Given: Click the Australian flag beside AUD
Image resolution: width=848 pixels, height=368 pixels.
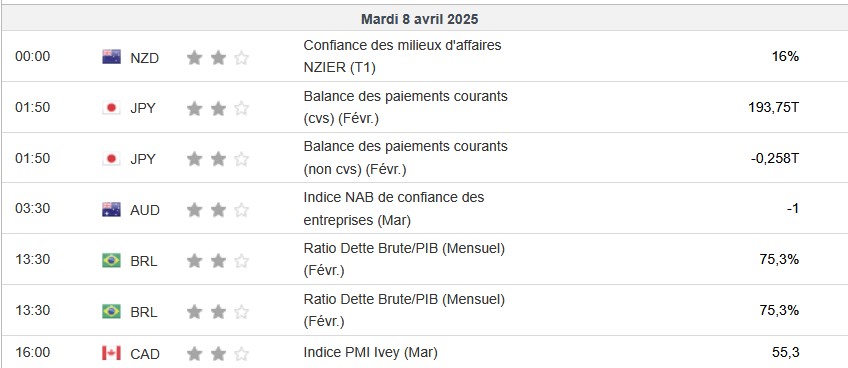Looking at the screenshot, I should click(111, 209).
